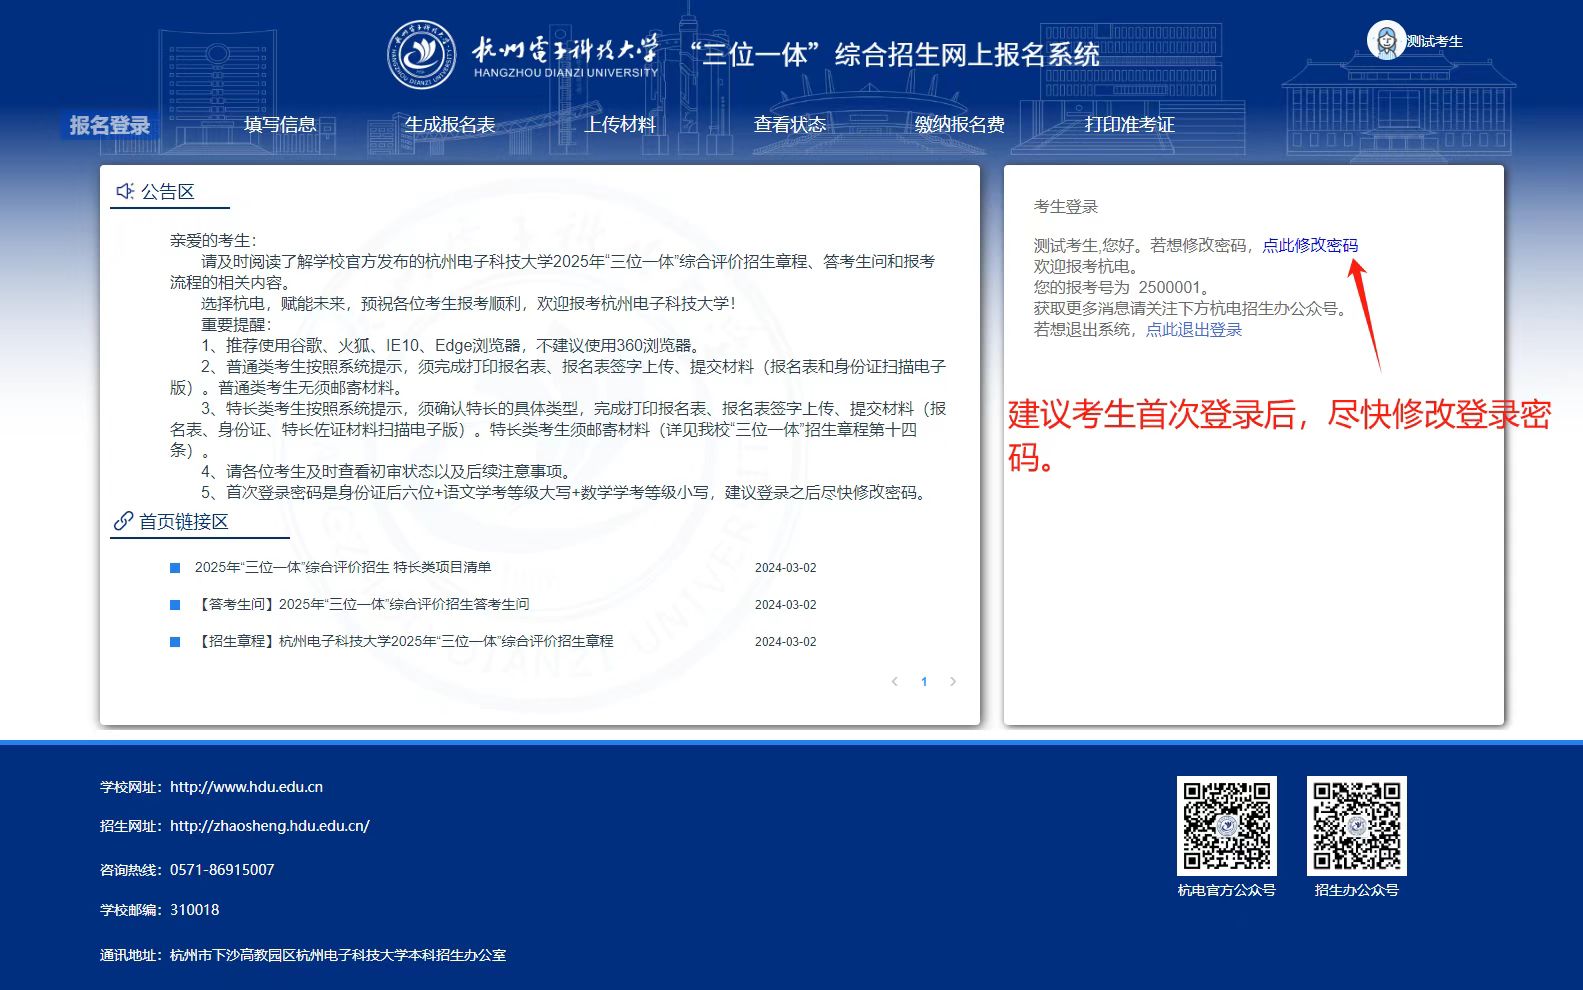The height and width of the screenshot is (990, 1583).
Task: Go to next page of links list
Action: [x=953, y=682]
